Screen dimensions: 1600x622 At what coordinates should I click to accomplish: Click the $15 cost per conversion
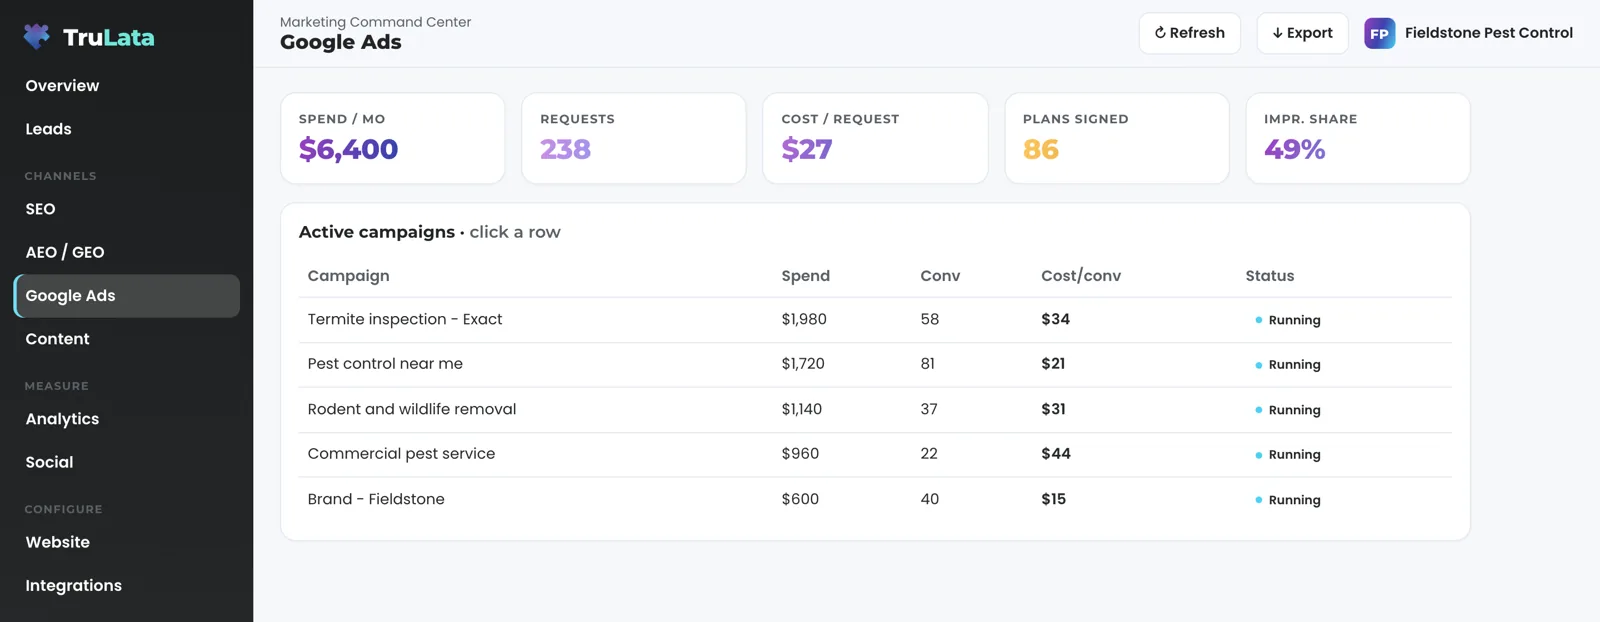click(1053, 499)
